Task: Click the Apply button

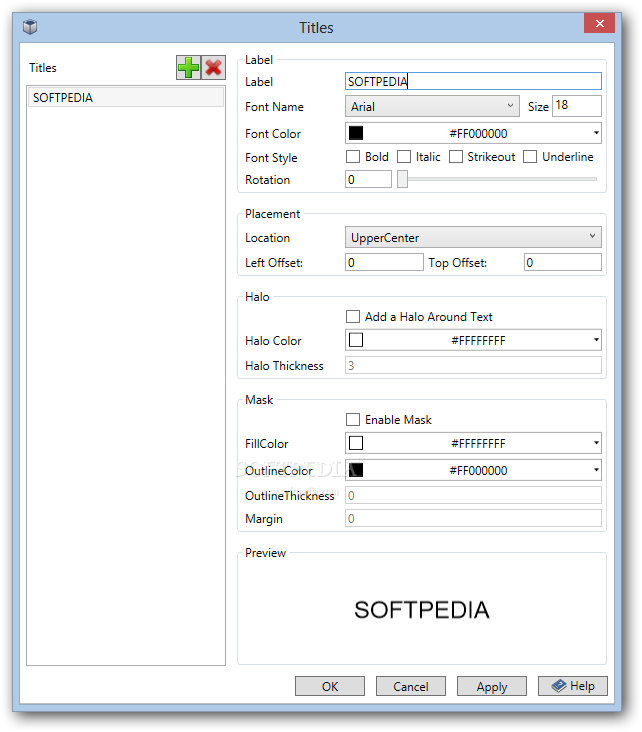Action: point(492,686)
